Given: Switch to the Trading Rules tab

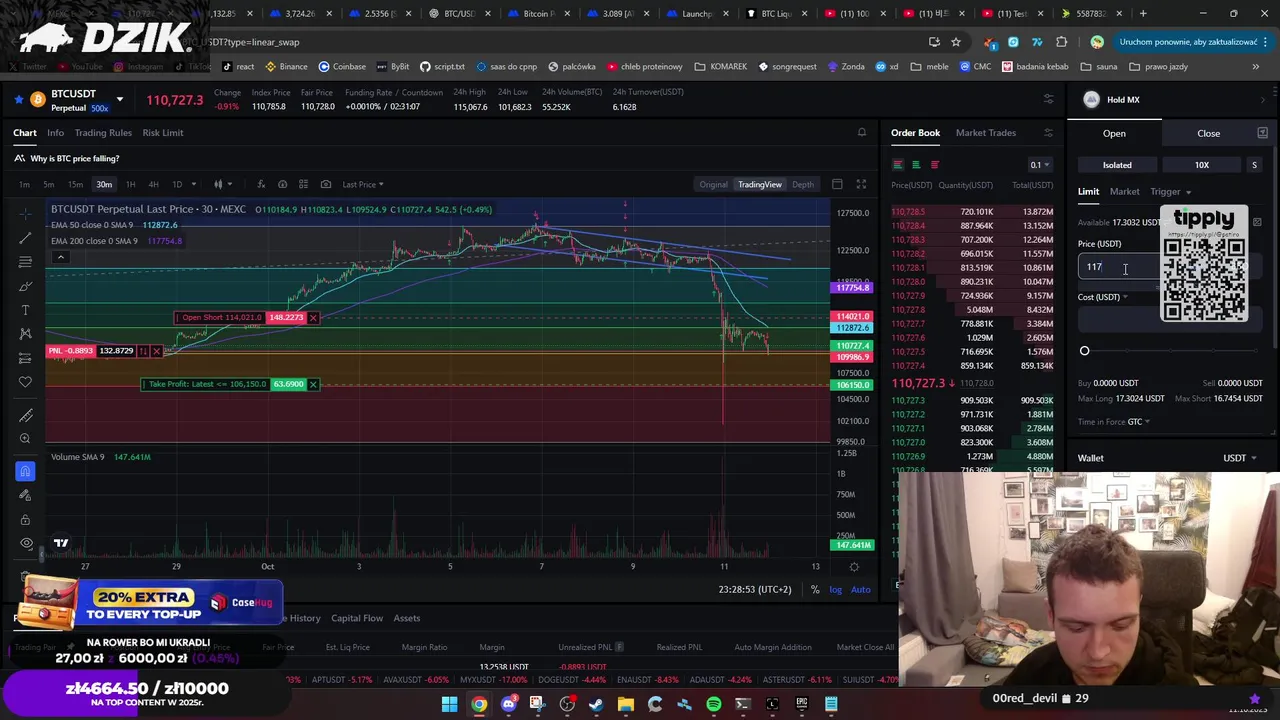Looking at the screenshot, I should [103, 132].
